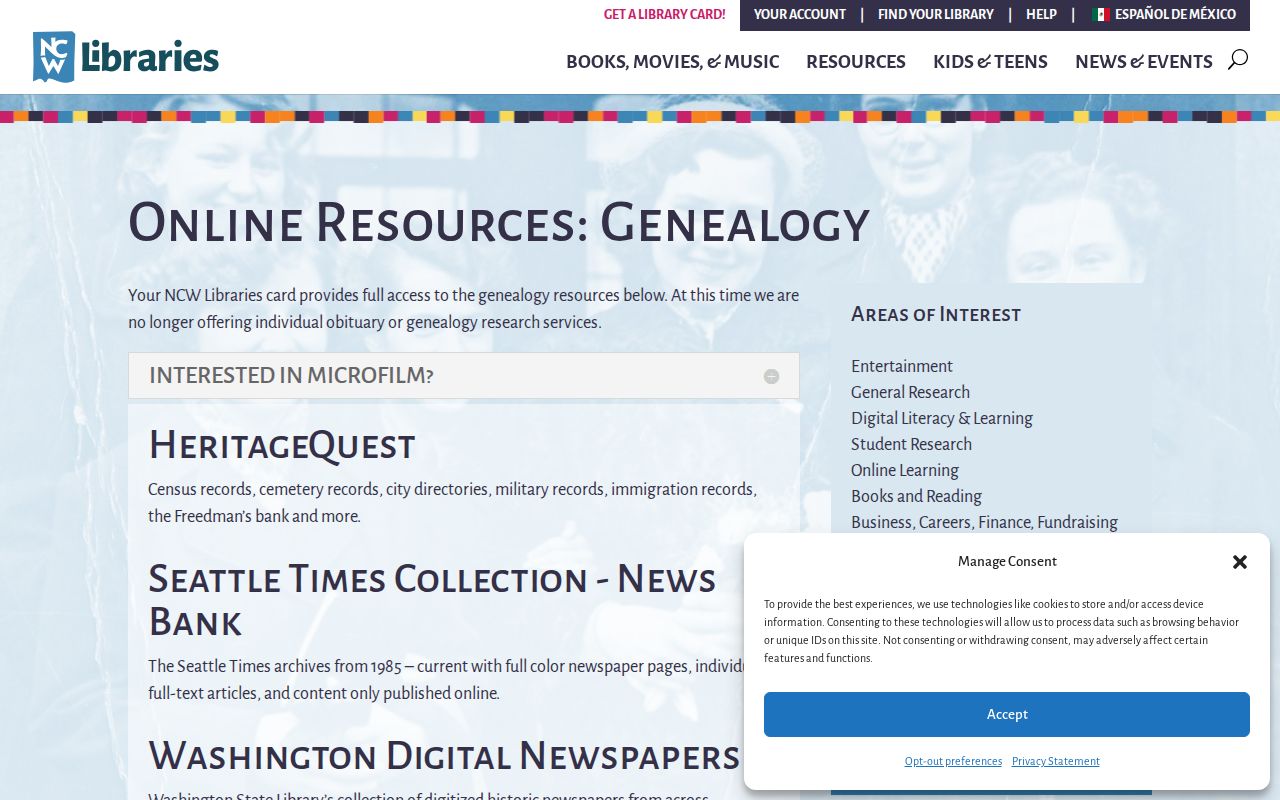Click Get a Library Card link

(665, 15)
